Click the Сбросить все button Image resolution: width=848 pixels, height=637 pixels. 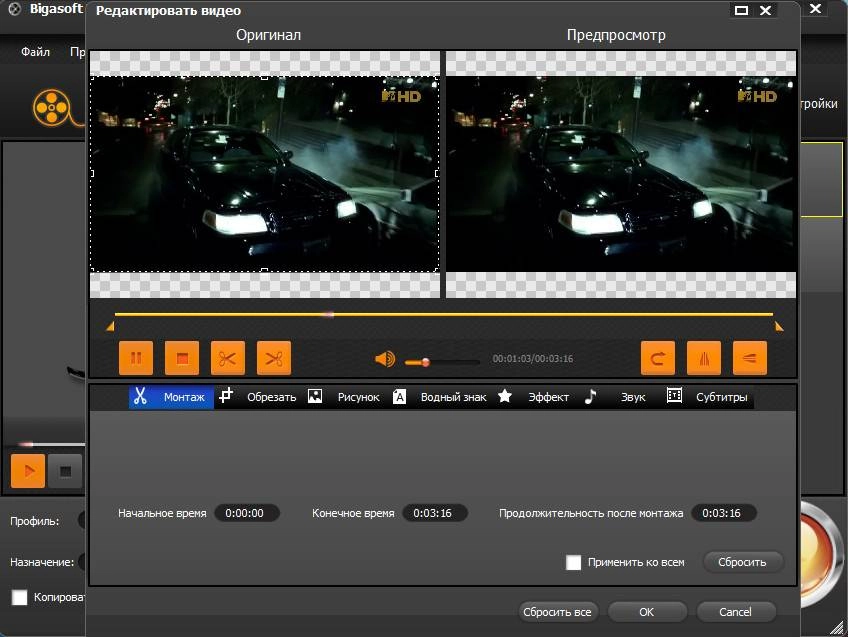557,612
